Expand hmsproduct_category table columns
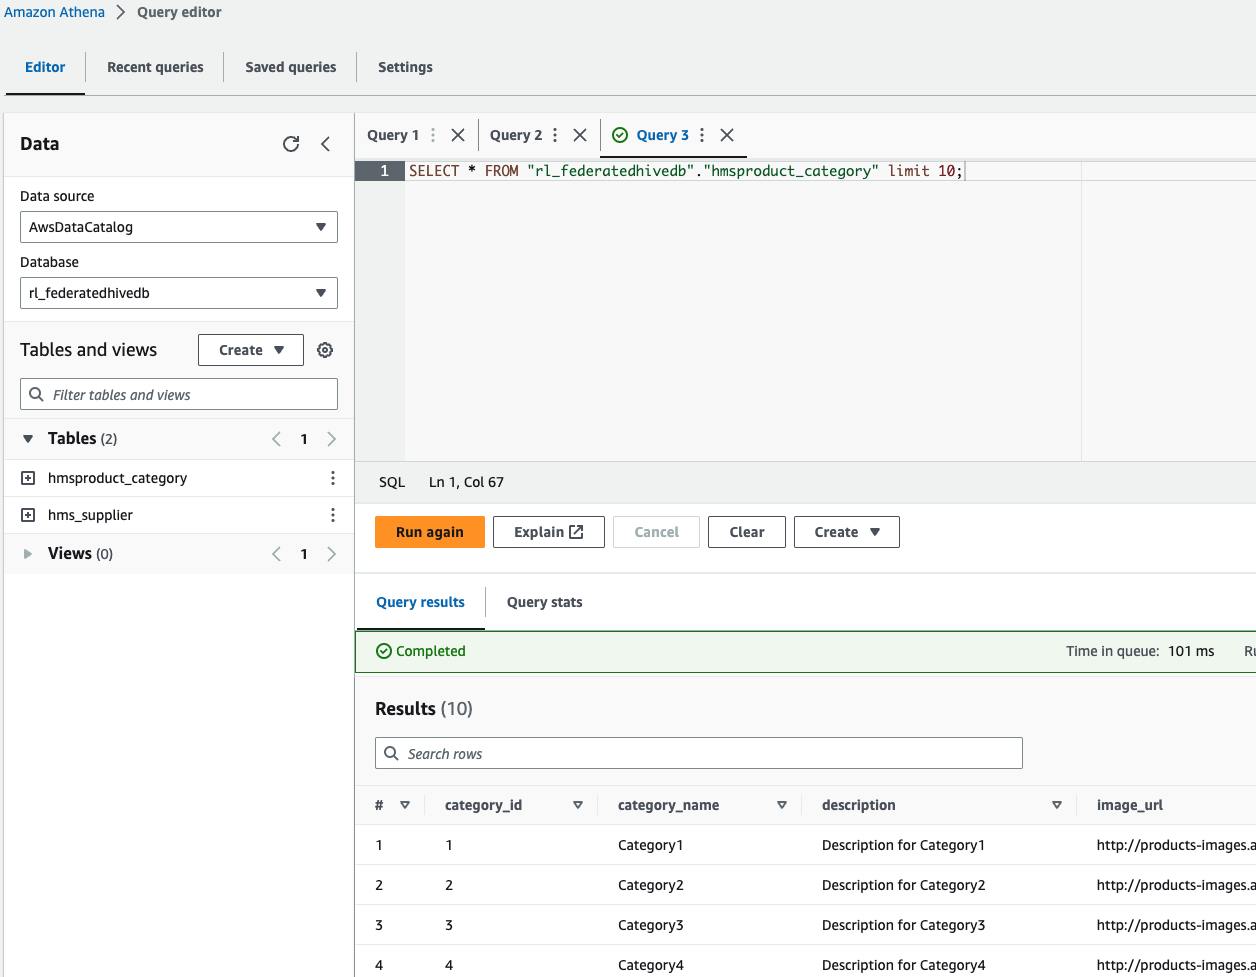 [28, 478]
